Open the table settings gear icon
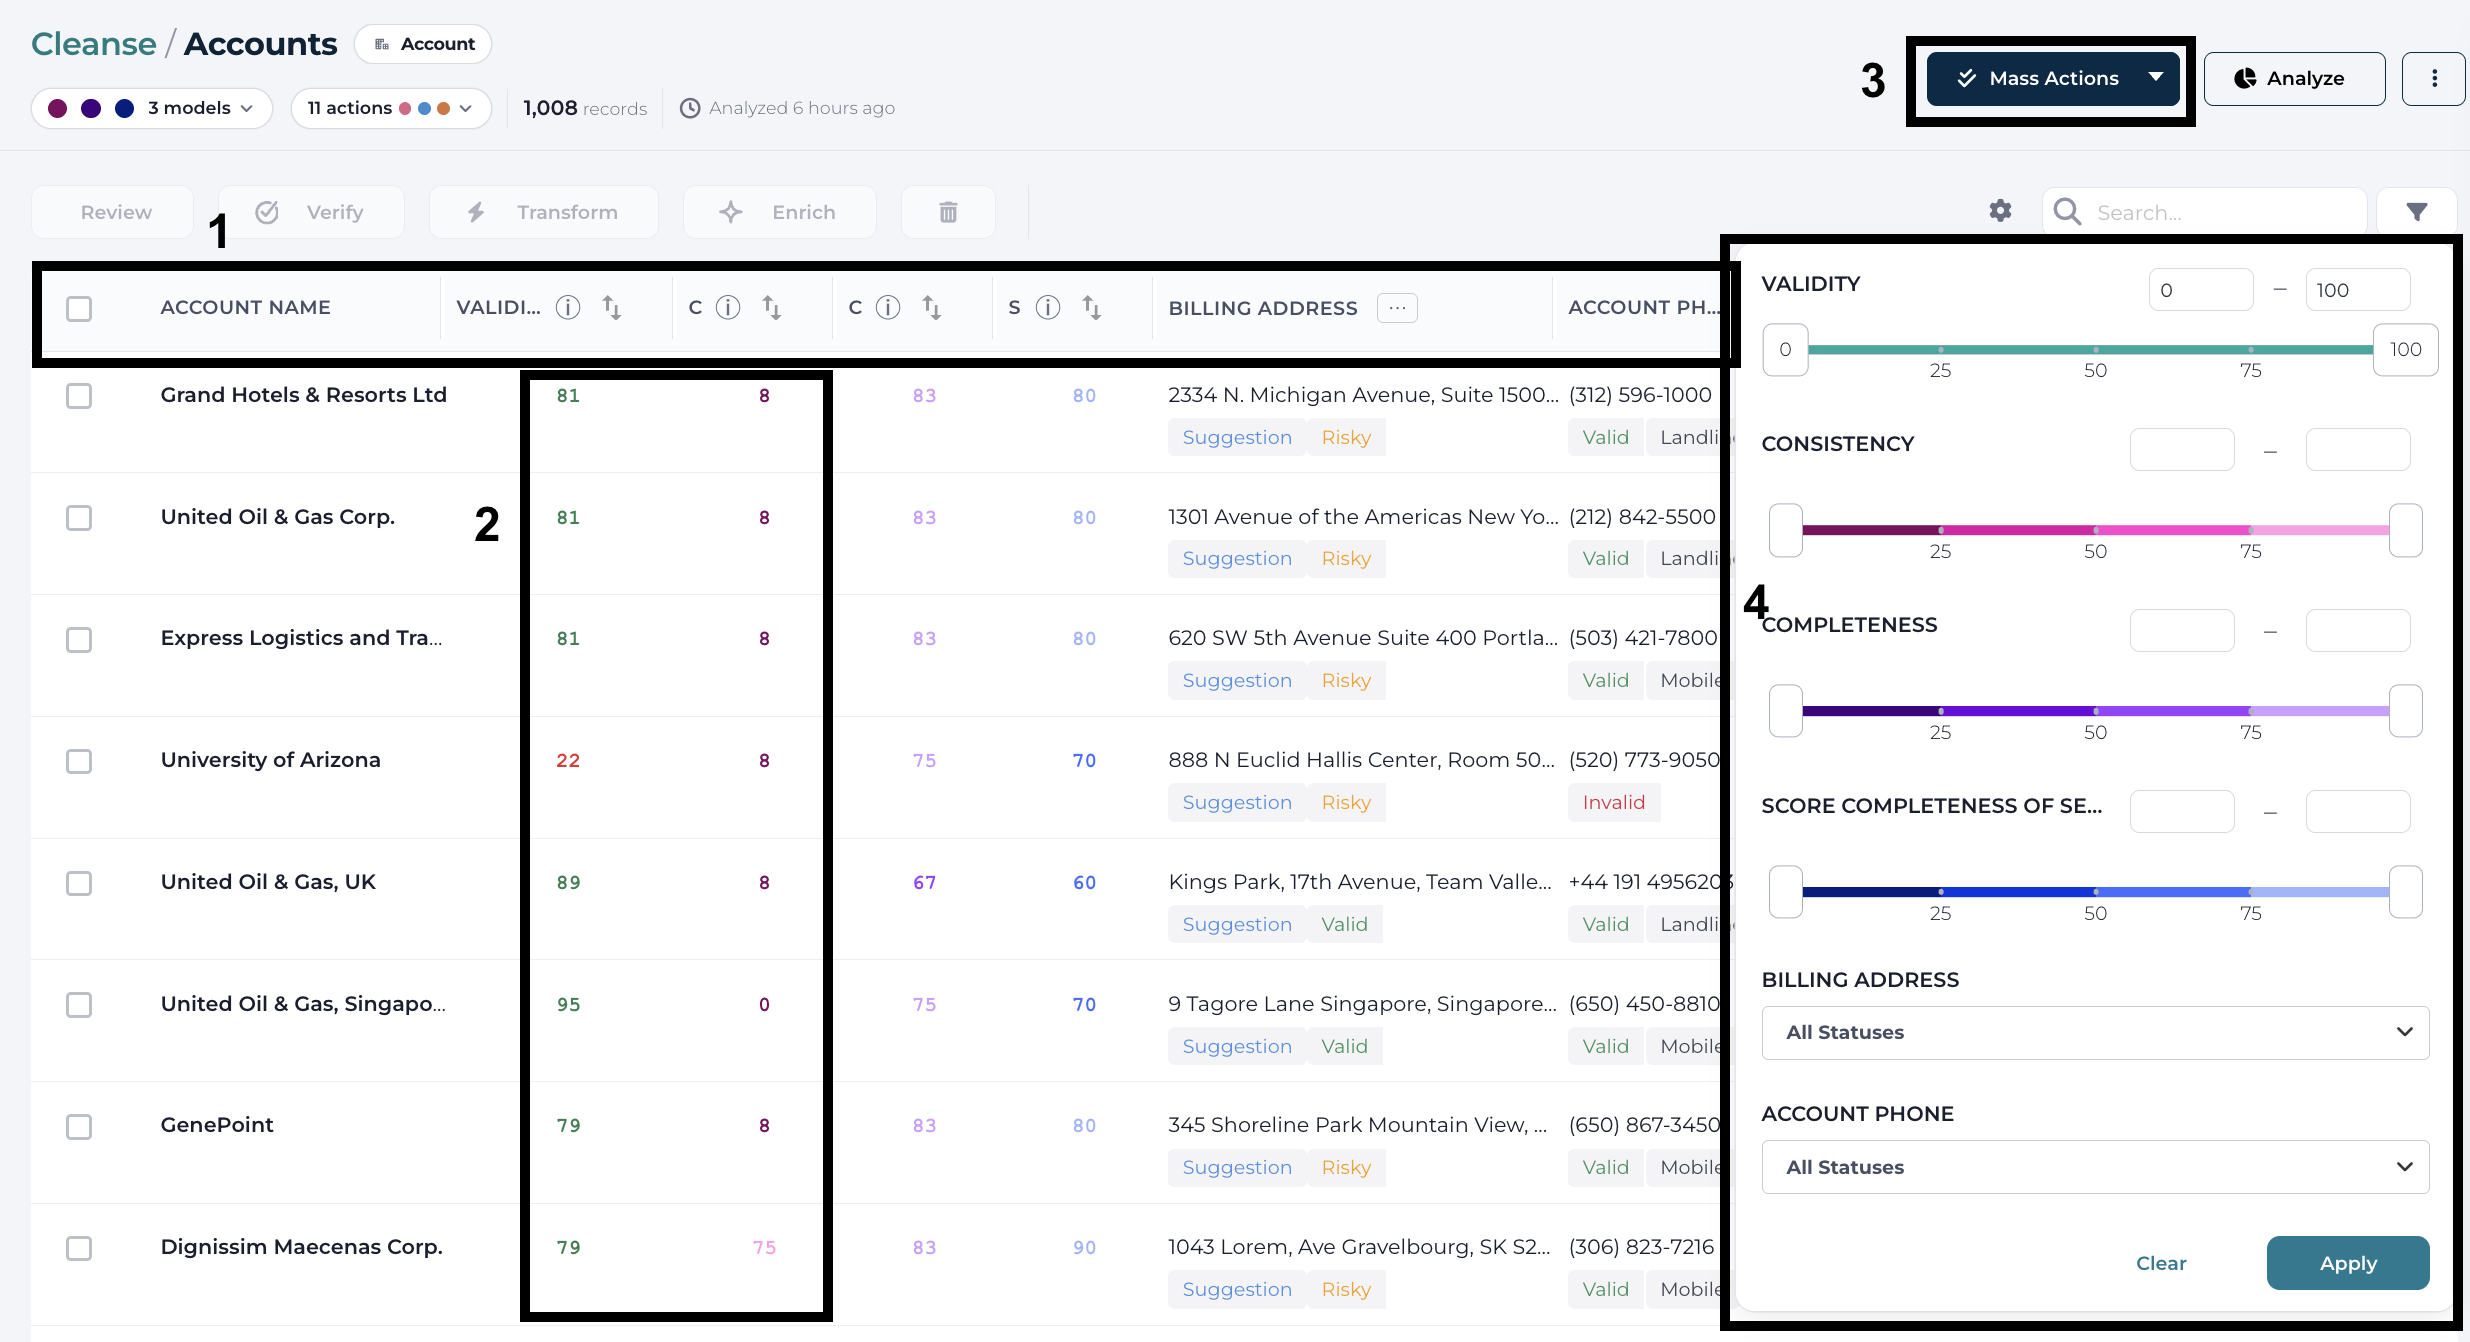The image size is (2470, 1342). click(2000, 211)
